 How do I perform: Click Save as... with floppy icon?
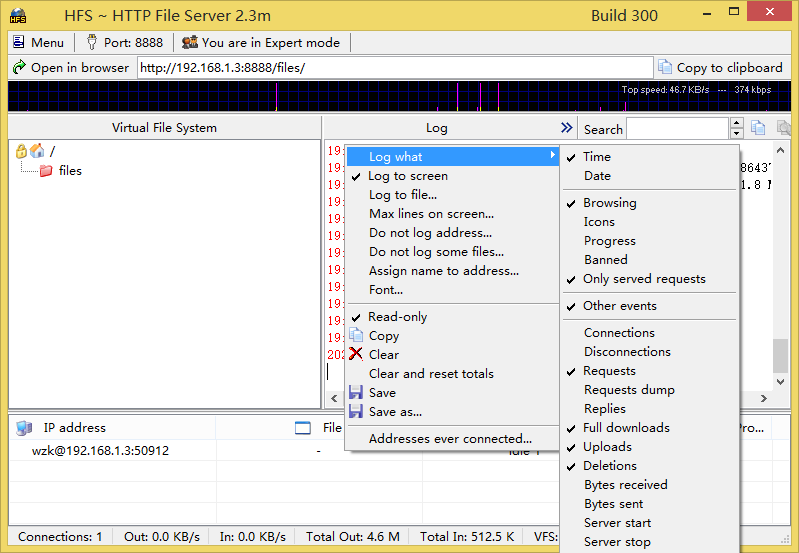click(x=452, y=412)
